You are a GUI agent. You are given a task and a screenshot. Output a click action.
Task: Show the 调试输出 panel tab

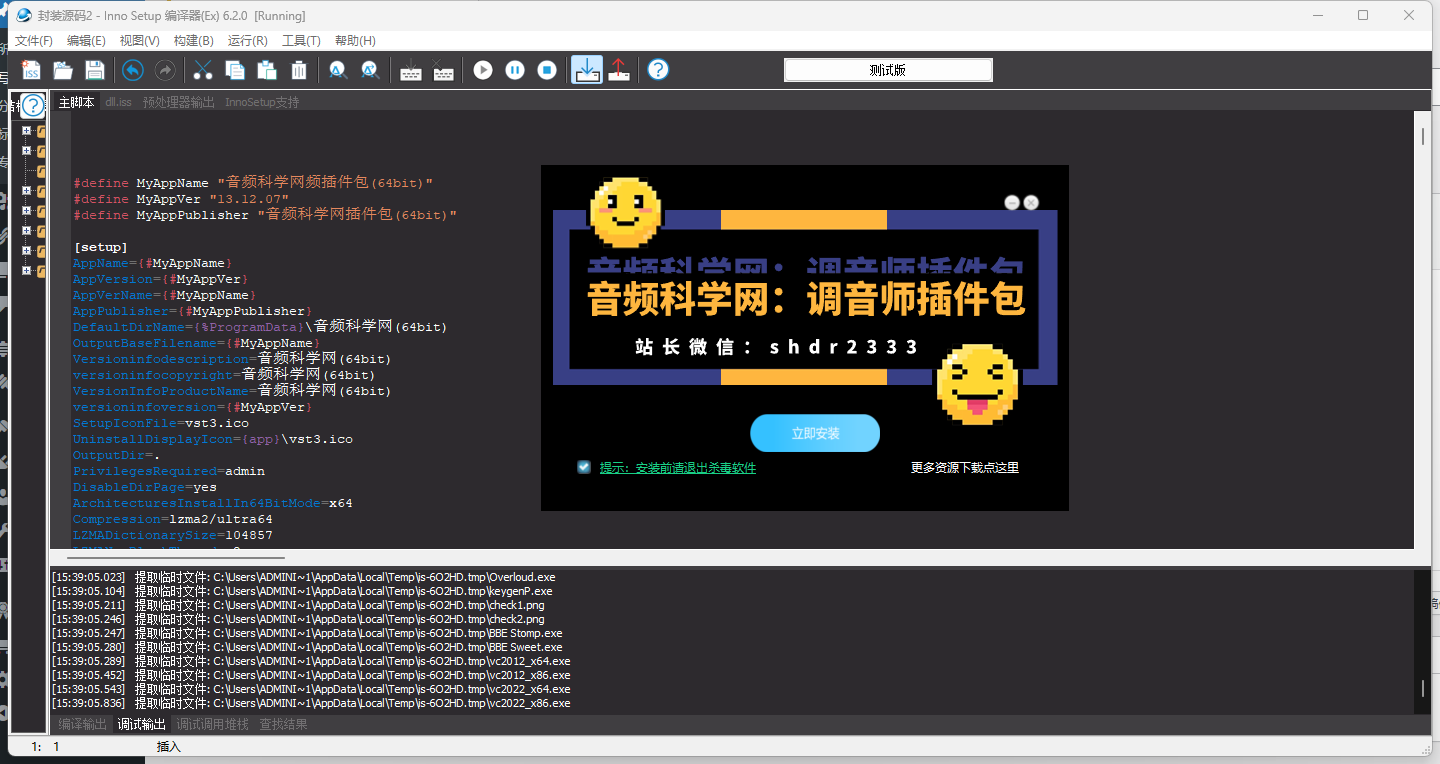(141, 724)
